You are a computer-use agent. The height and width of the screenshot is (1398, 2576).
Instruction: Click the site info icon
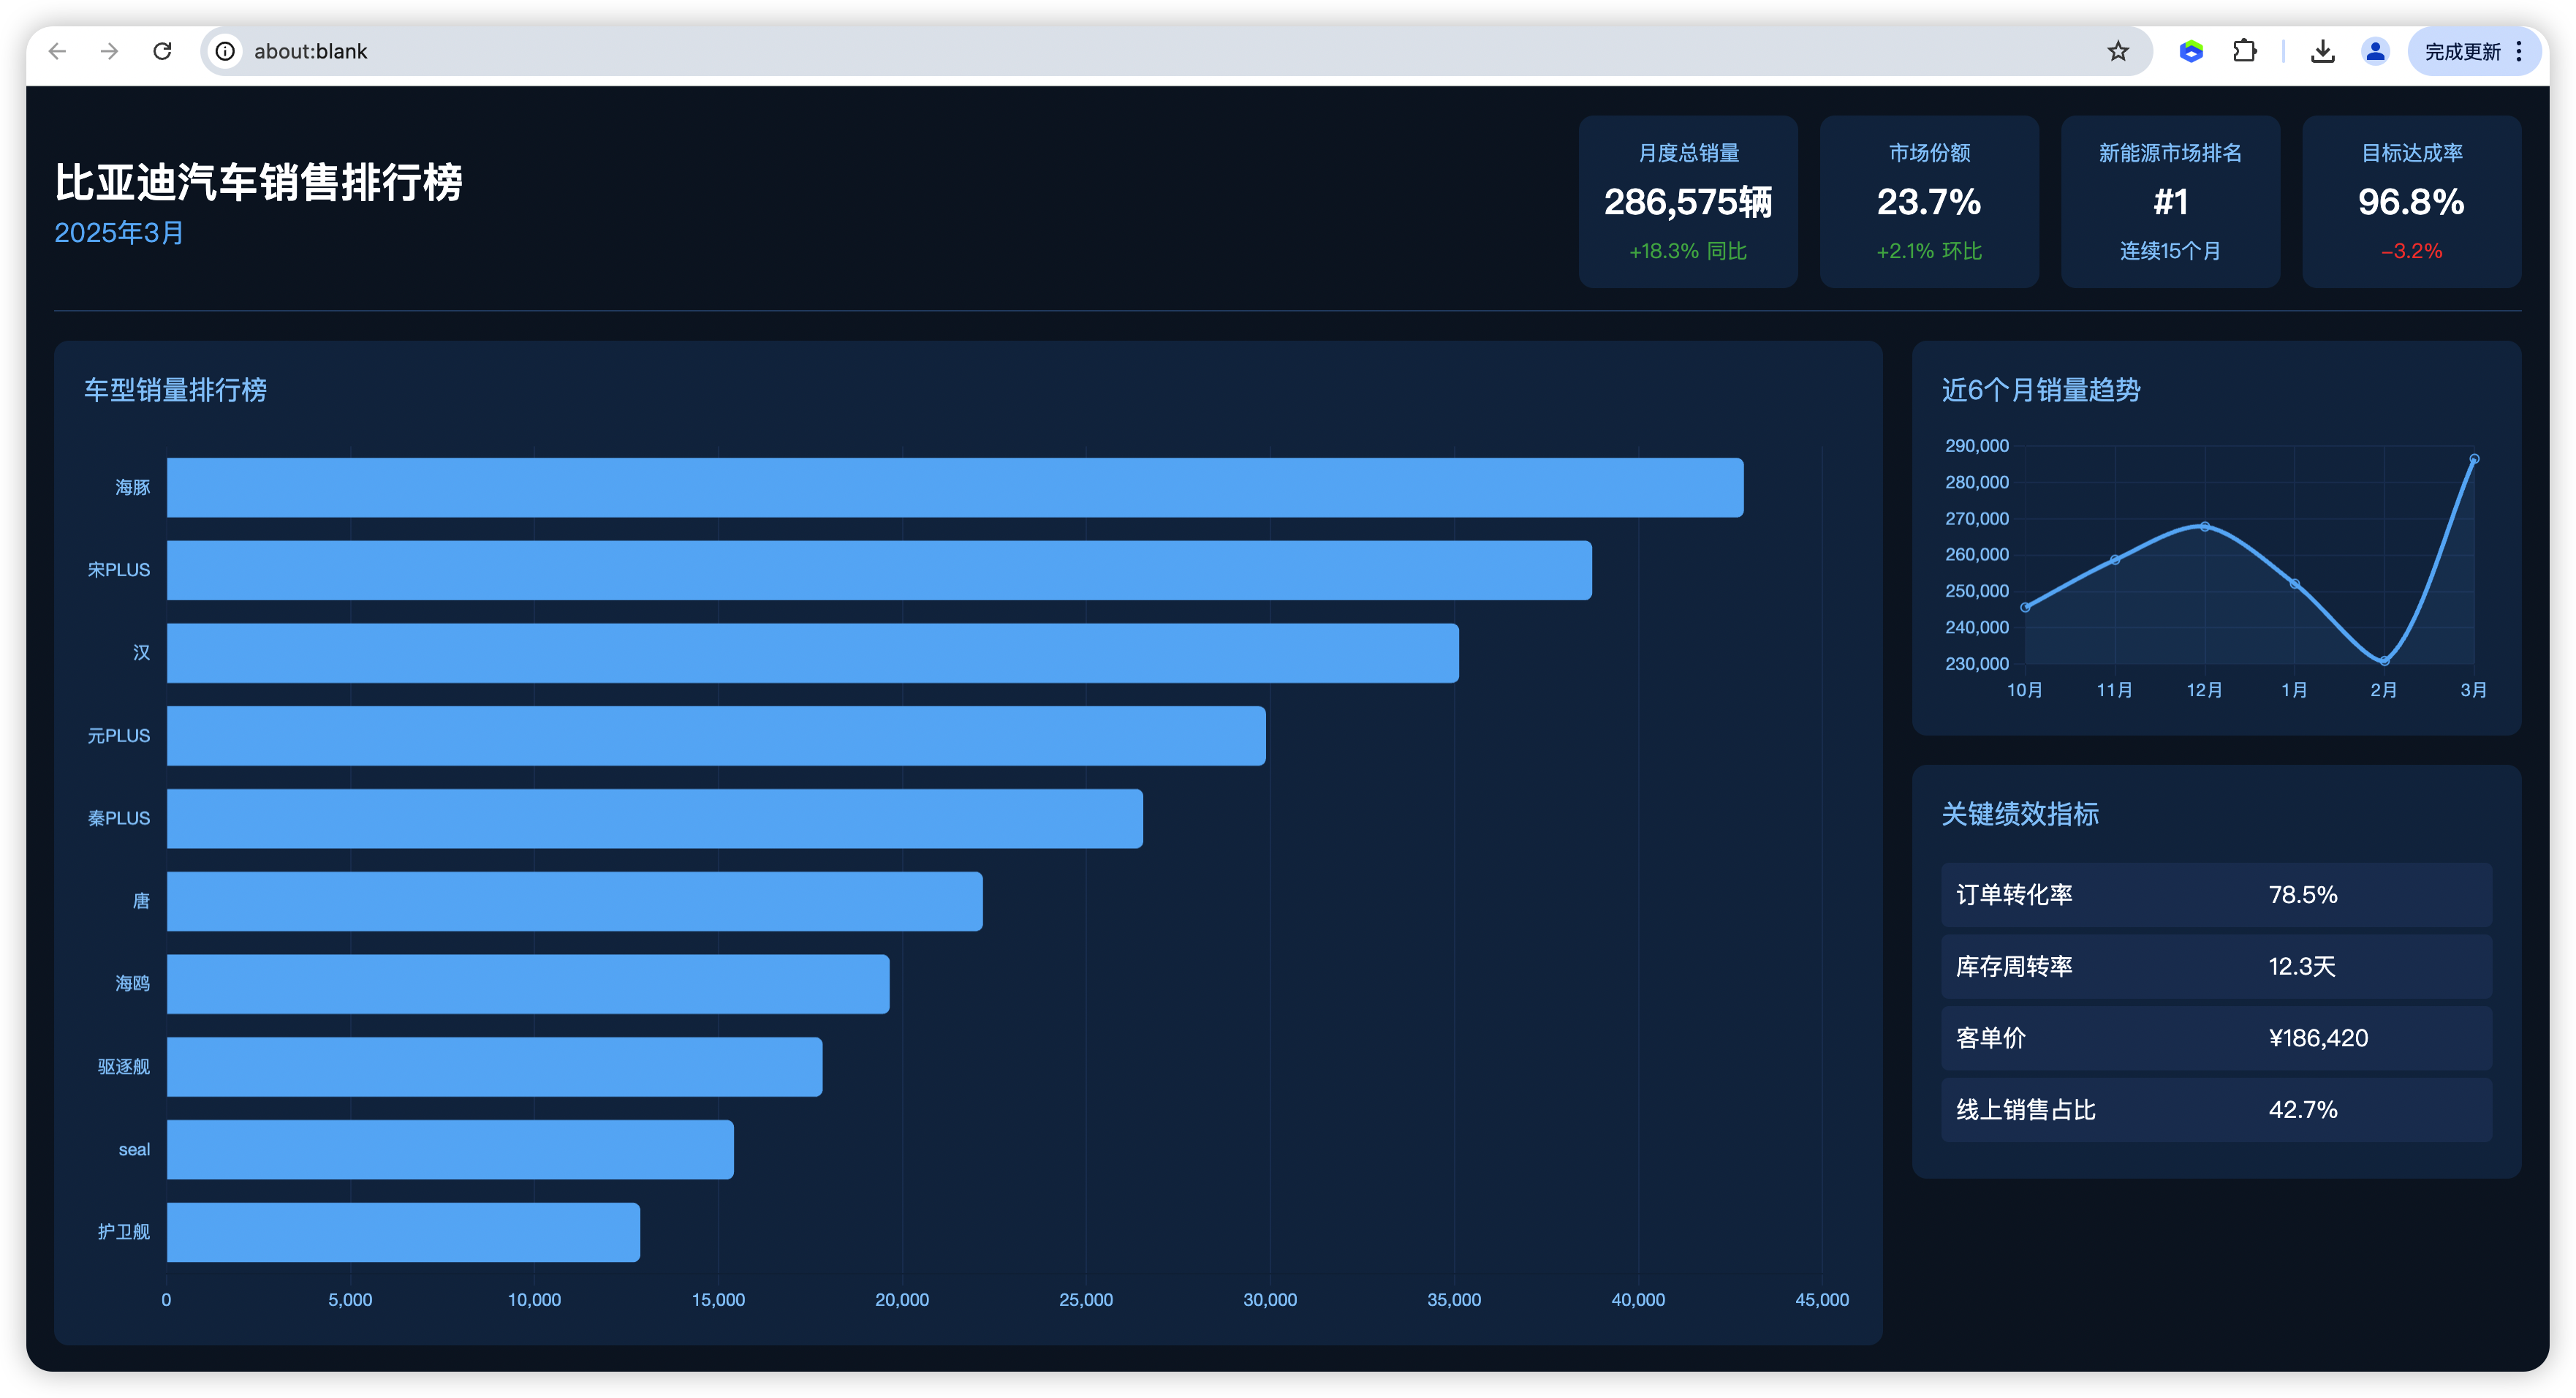226,51
